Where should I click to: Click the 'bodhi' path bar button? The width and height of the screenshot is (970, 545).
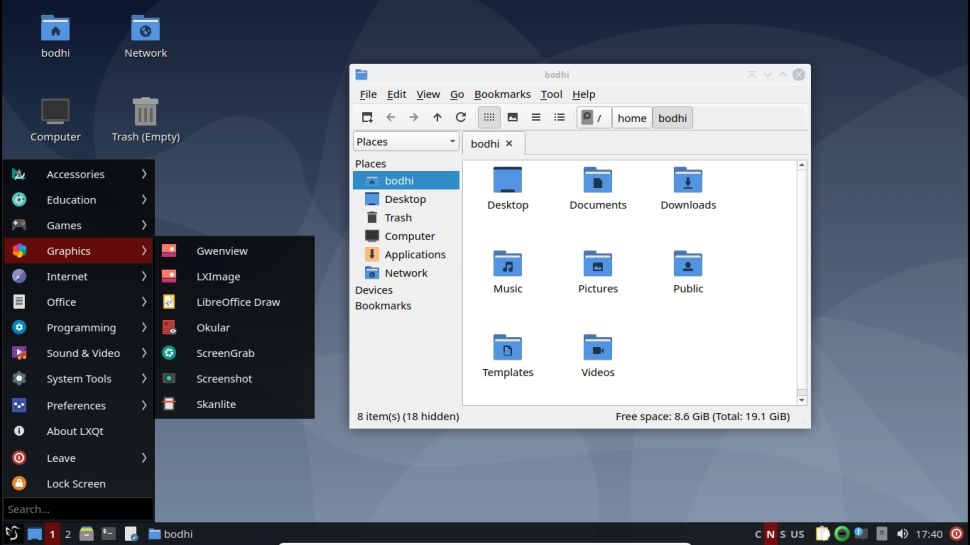point(672,118)
